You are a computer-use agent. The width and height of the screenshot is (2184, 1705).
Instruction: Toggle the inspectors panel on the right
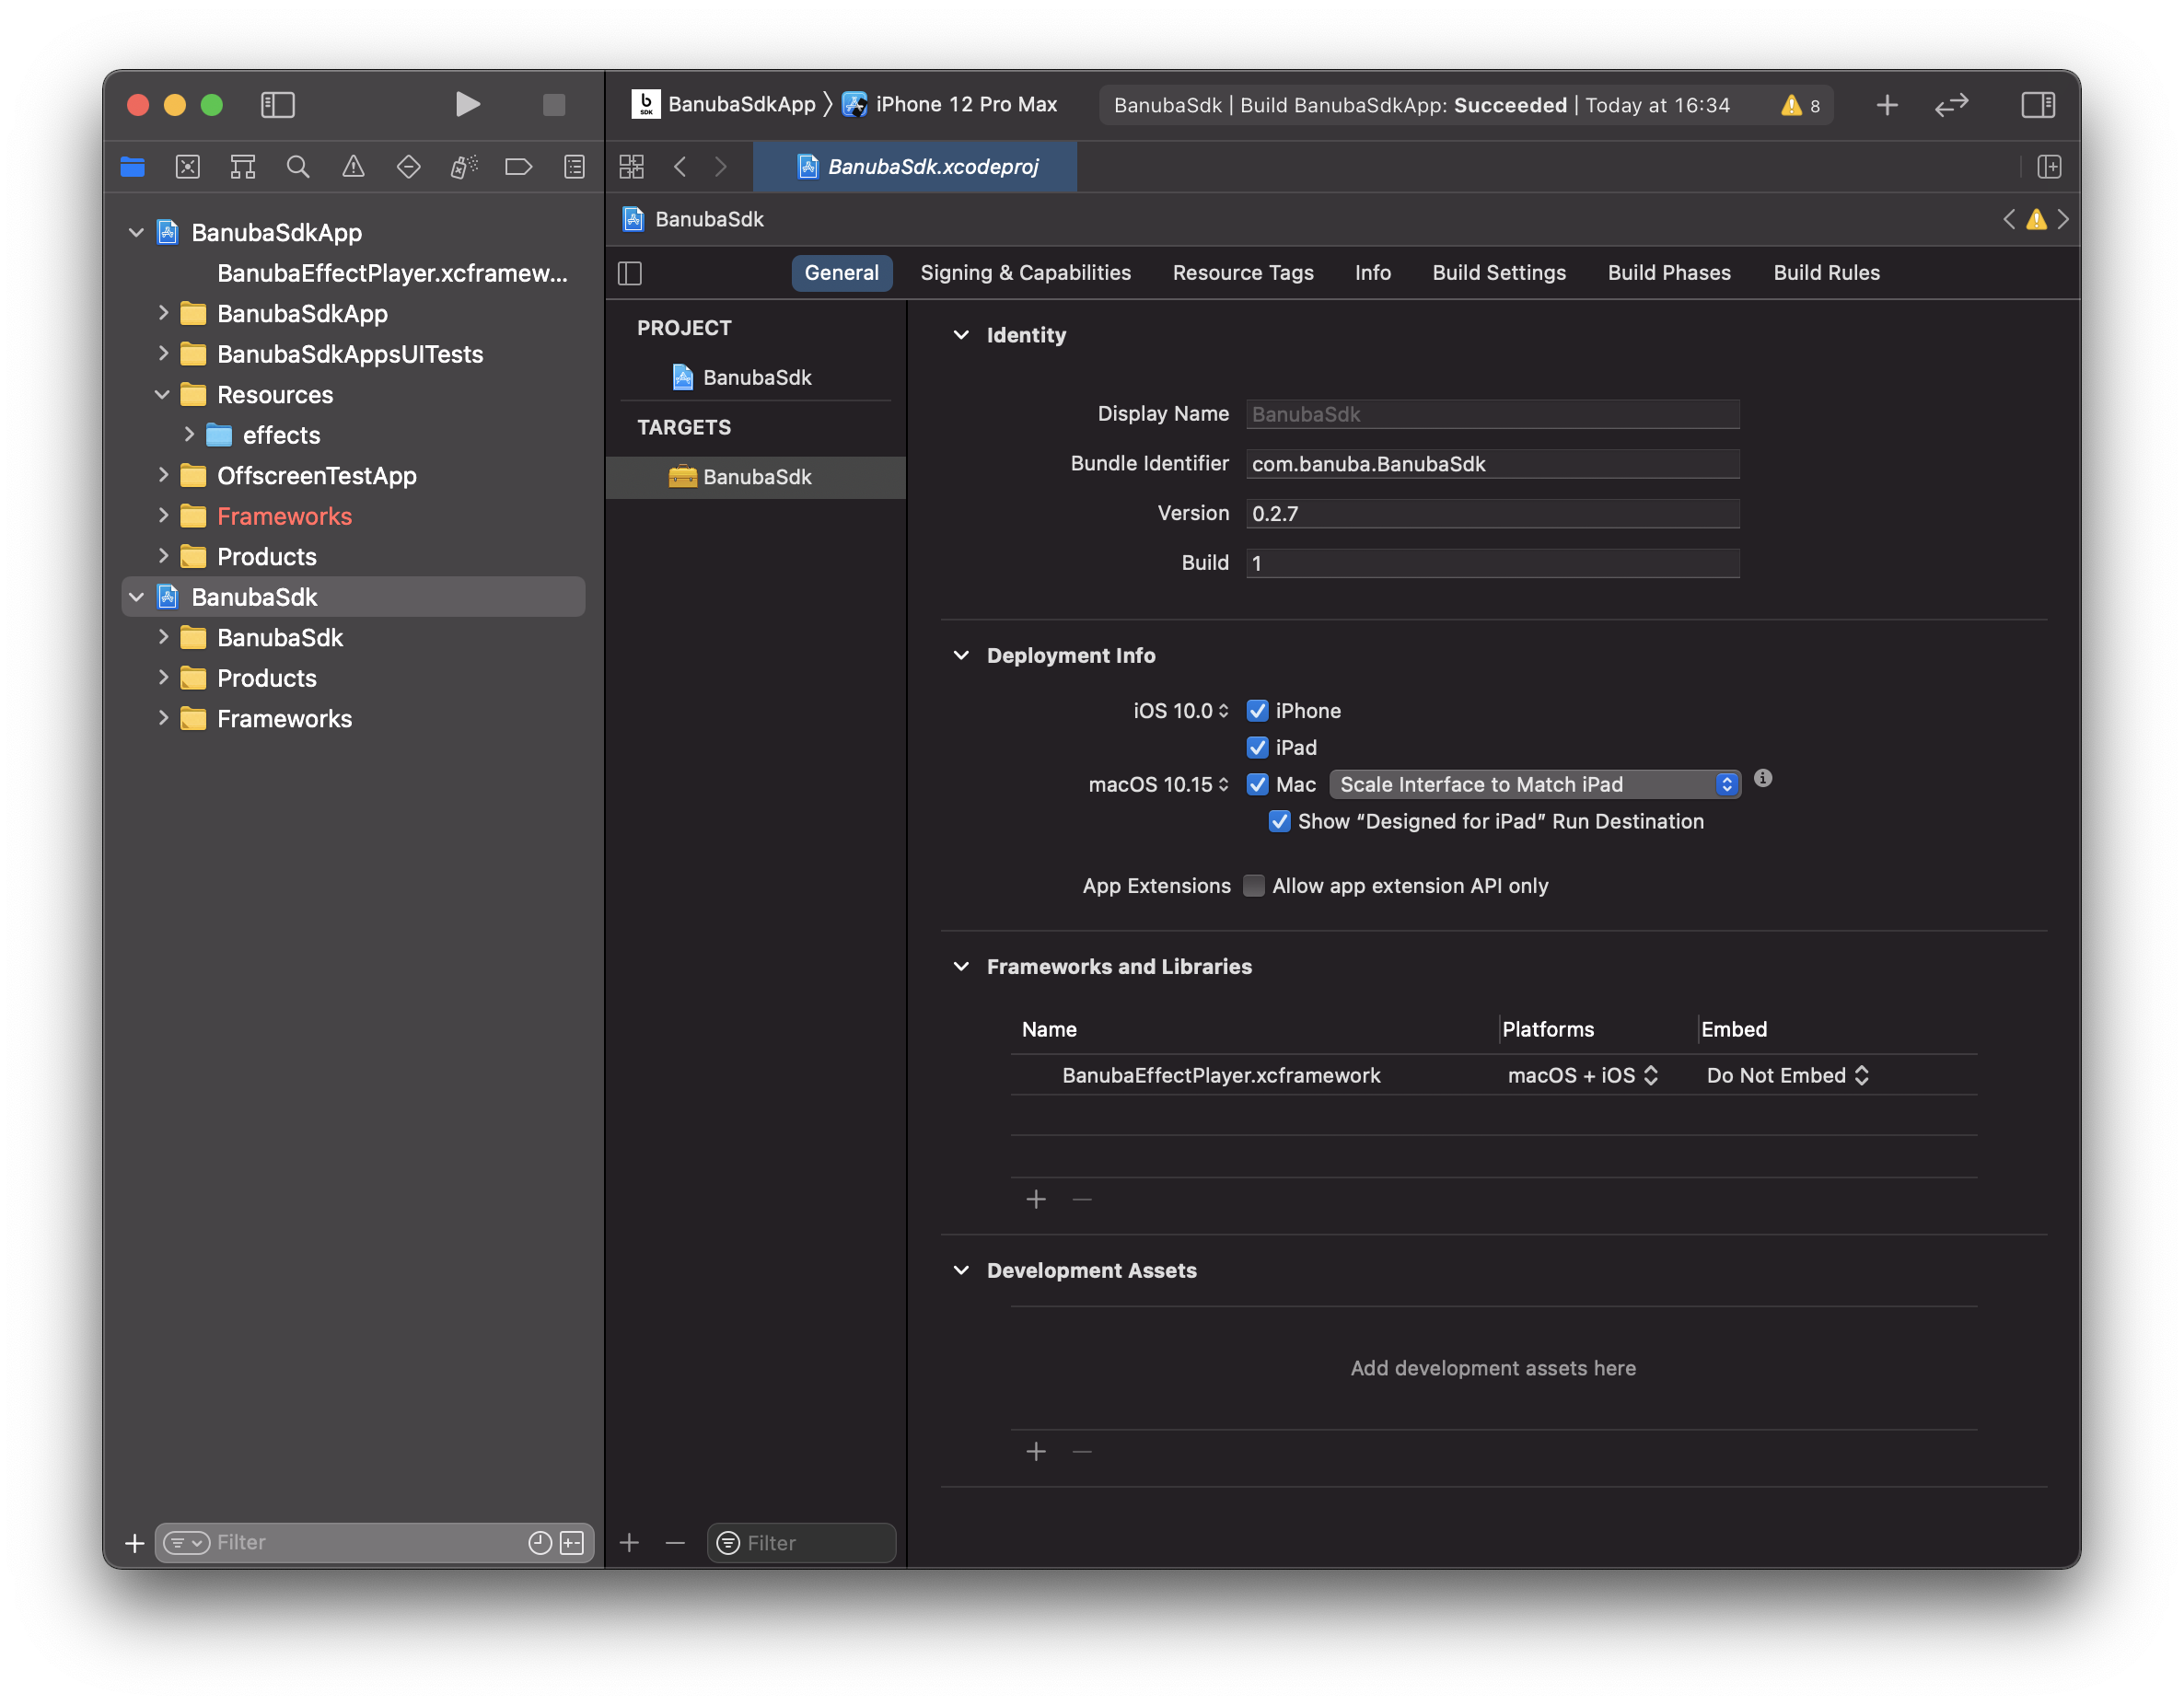tap(2037, 105)
